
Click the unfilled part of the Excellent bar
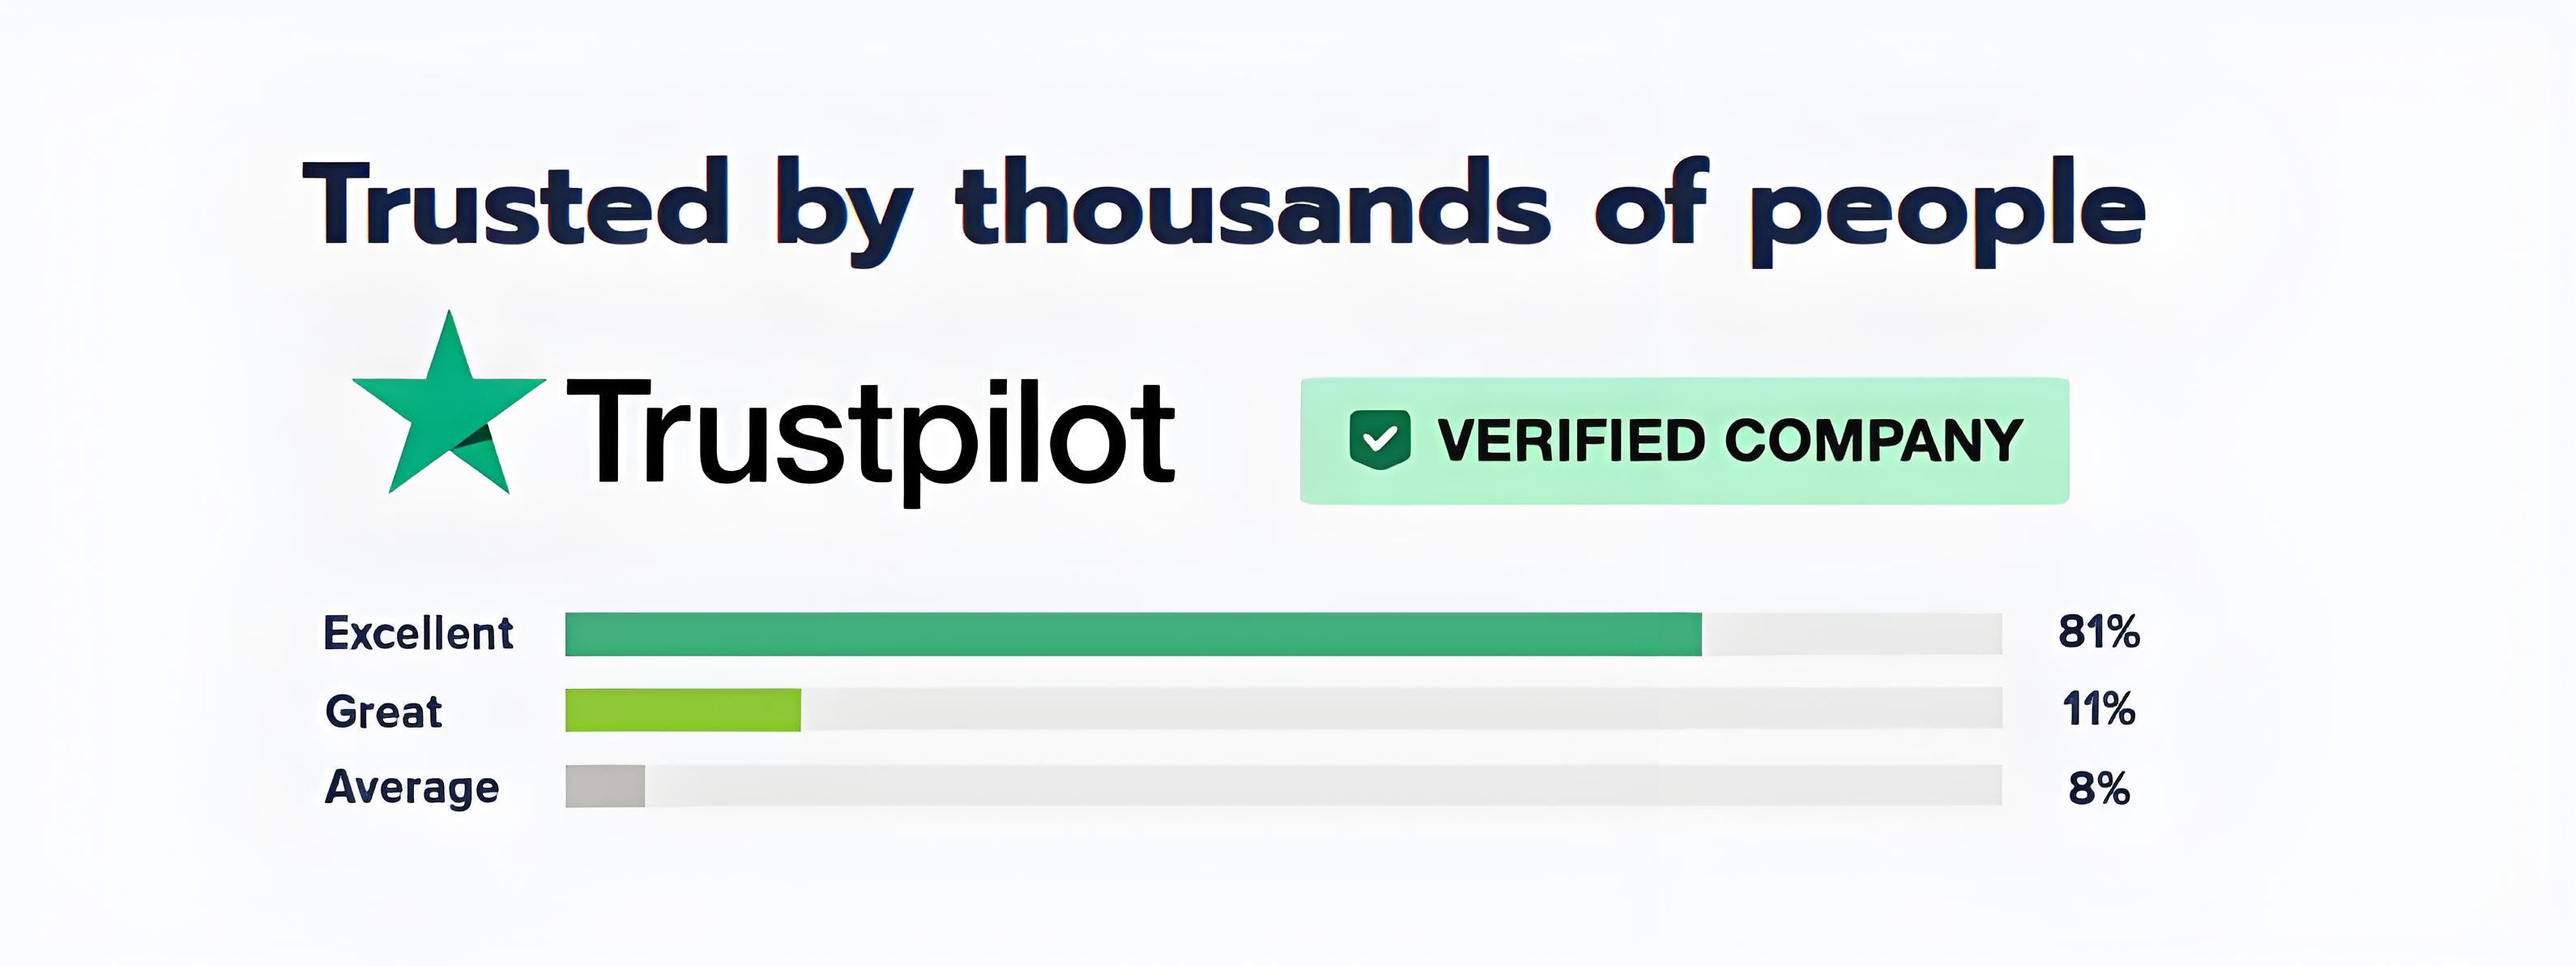[1852, 634]
